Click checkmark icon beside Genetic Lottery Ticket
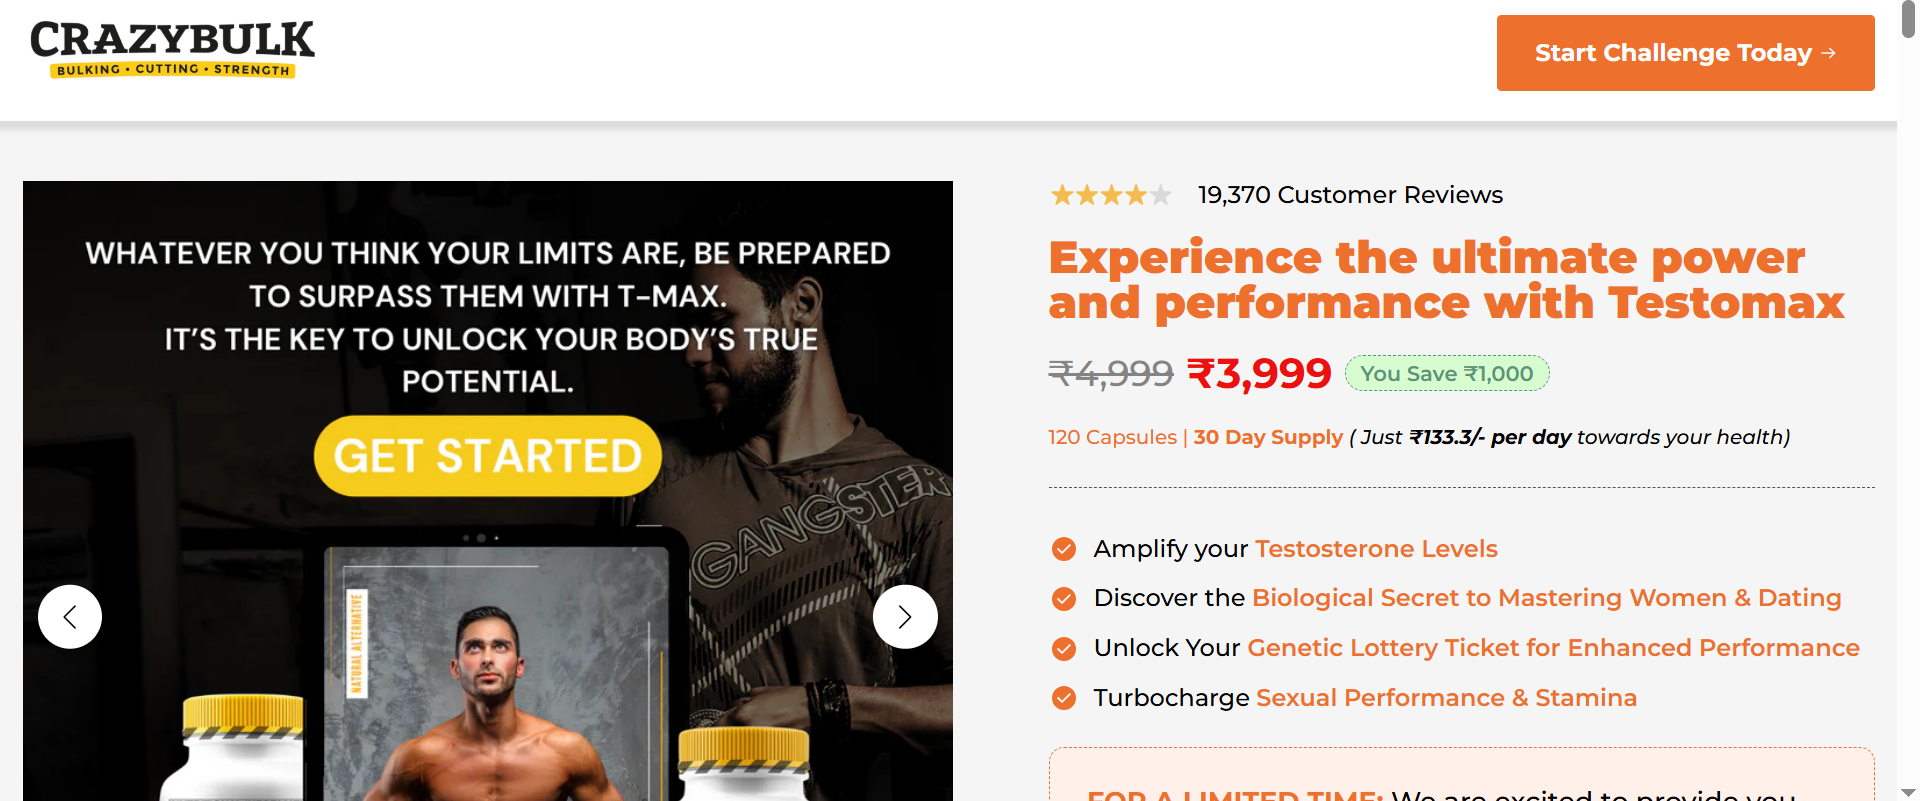Screen dimensions: 1920x801 (1064, 649)
